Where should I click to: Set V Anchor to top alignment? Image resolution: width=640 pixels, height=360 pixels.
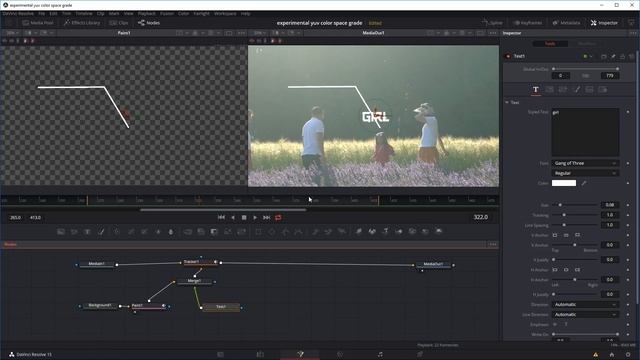[x=555, y=235]
